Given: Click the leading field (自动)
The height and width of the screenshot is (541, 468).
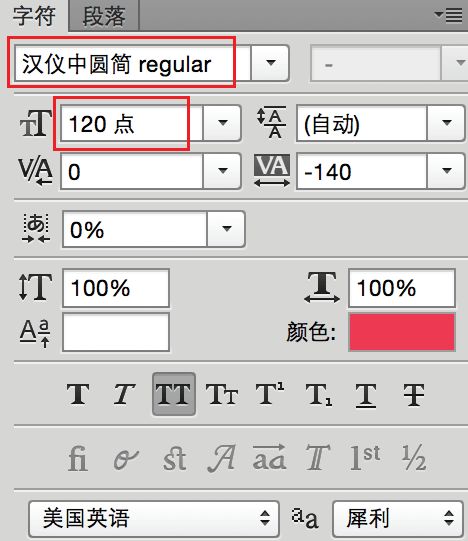Looking at the screenshot, I should tap(361, 124).
